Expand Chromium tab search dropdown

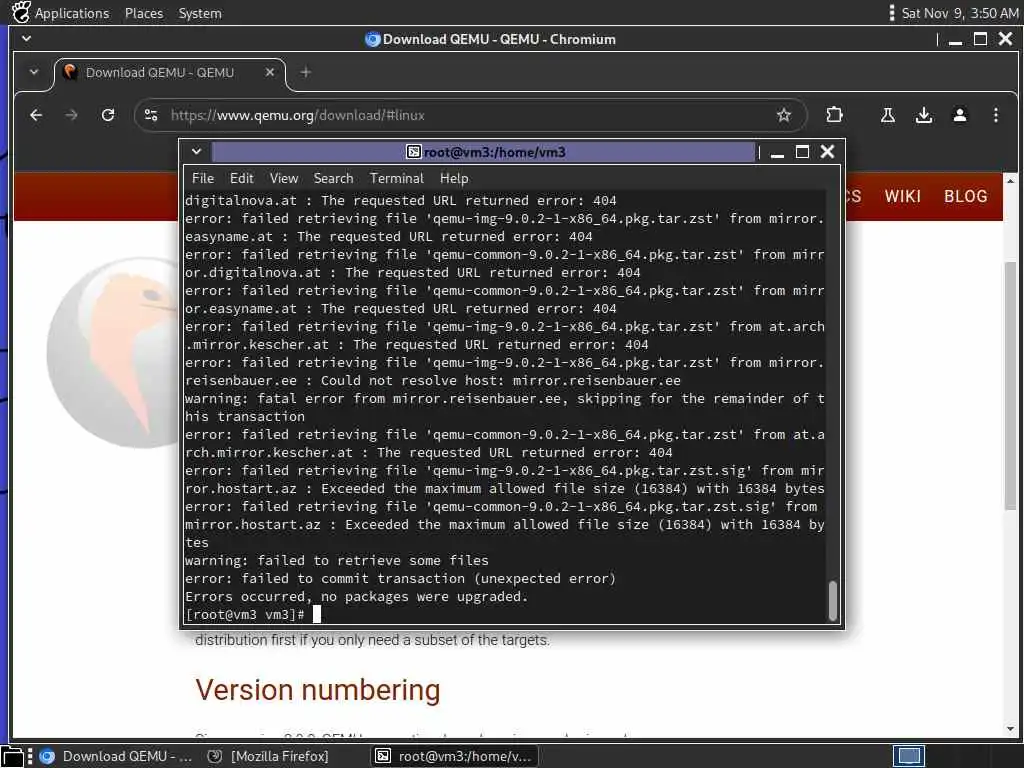coord(34,72)
